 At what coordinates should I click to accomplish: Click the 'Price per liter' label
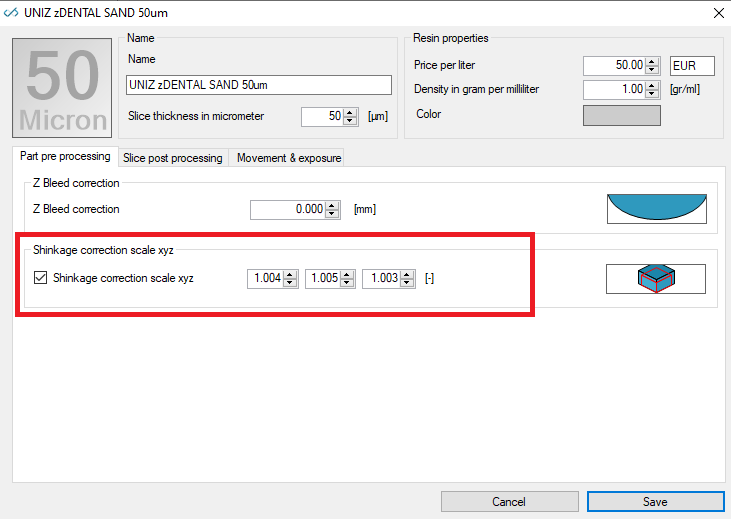(444, 65)
